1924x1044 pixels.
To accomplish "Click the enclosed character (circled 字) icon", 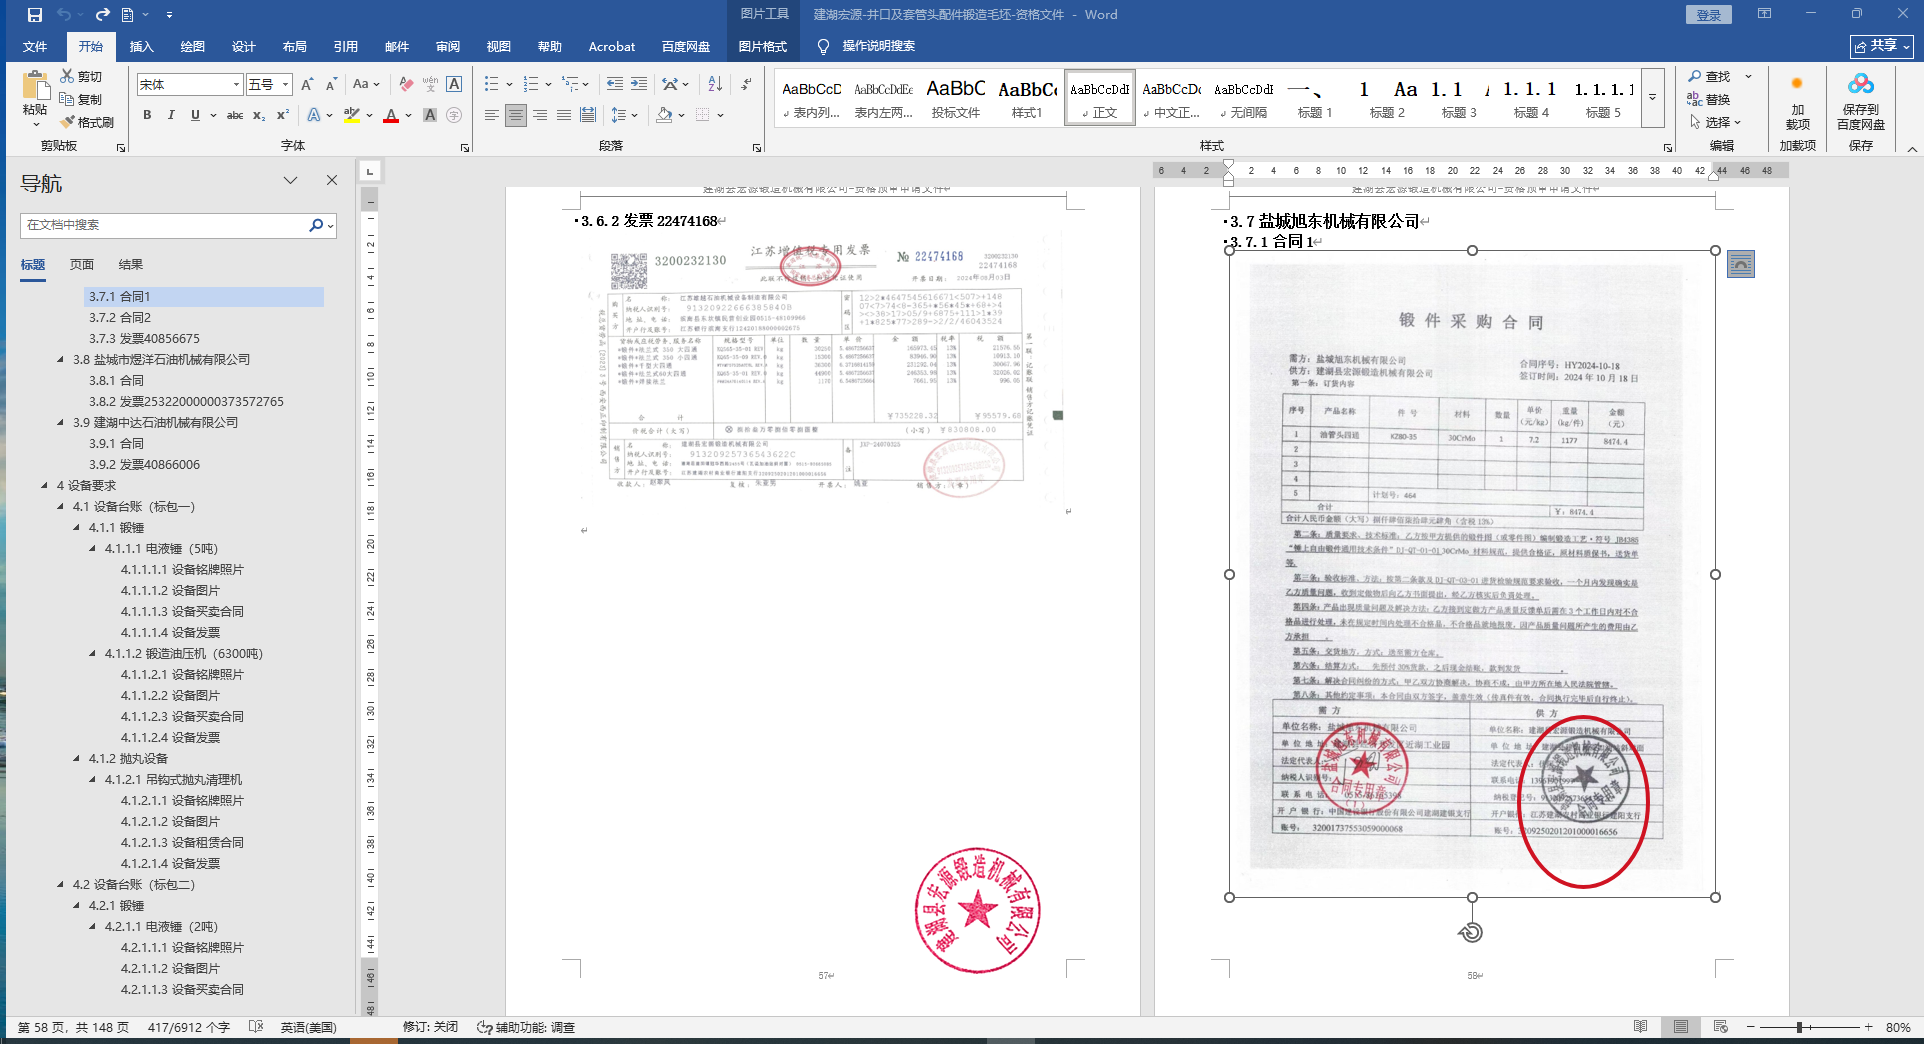I will [x=454, y=115].
